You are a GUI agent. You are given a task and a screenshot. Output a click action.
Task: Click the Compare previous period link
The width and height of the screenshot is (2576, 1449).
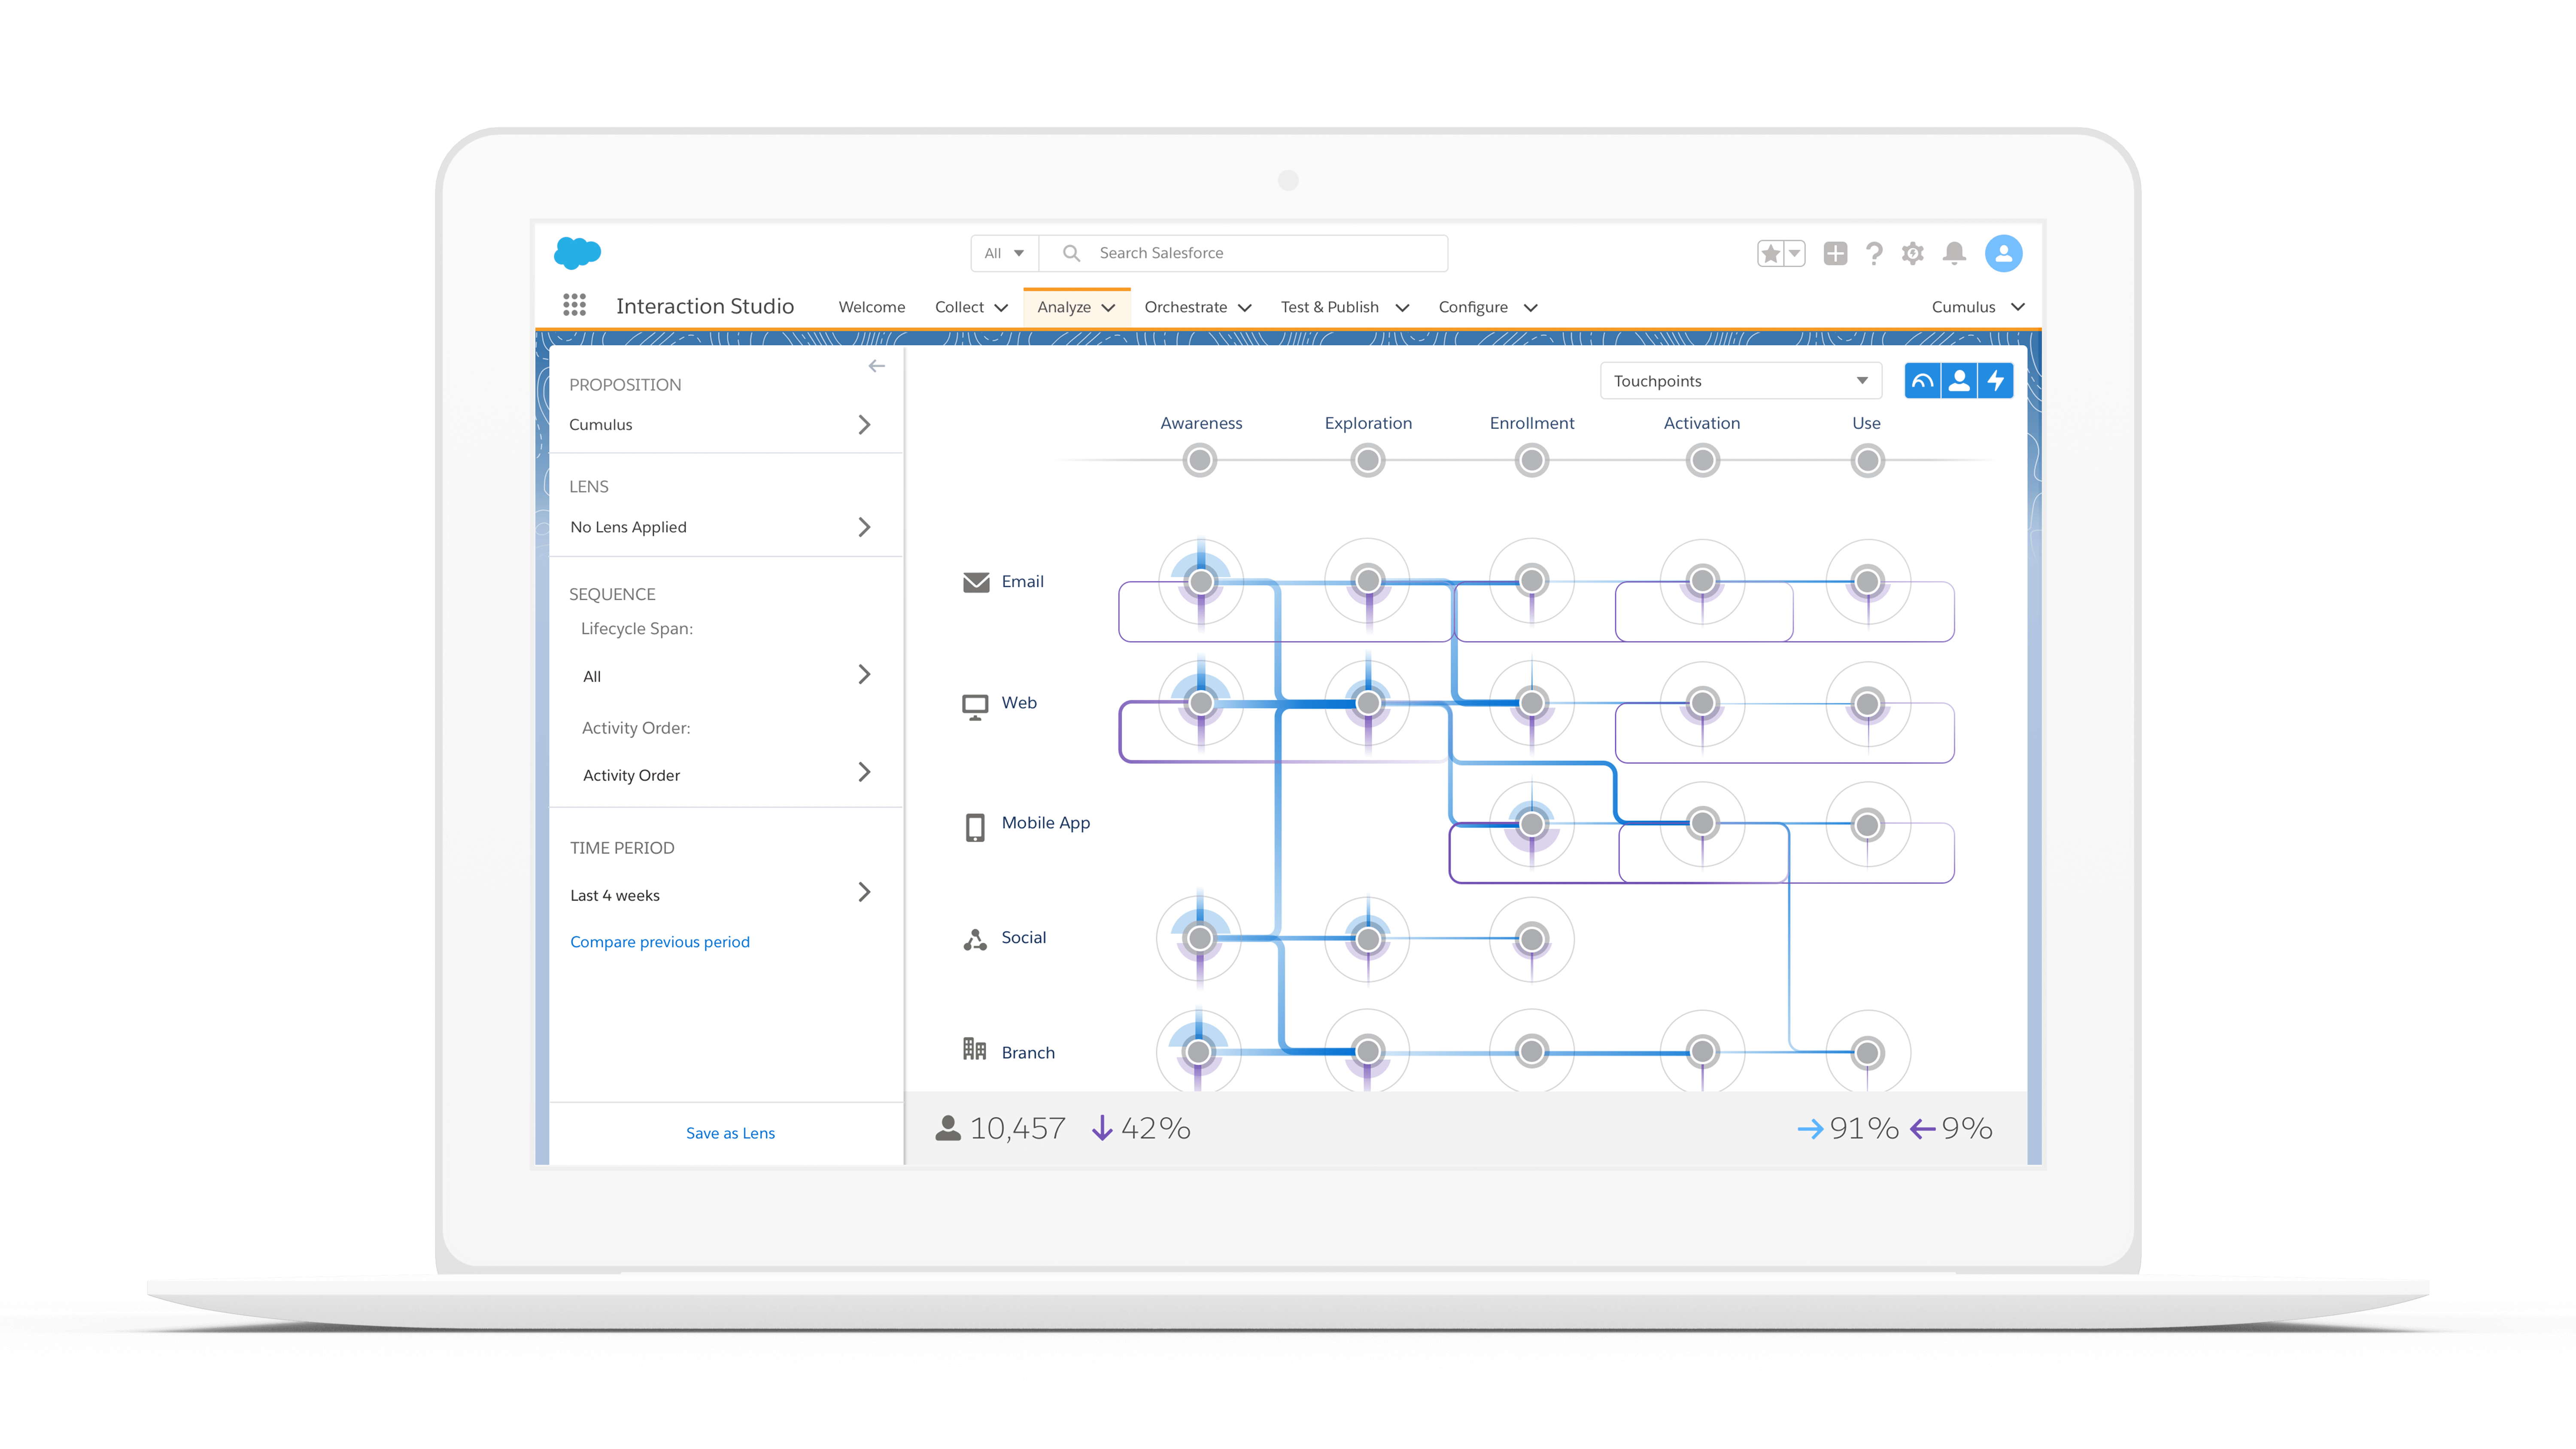(660, 941)
